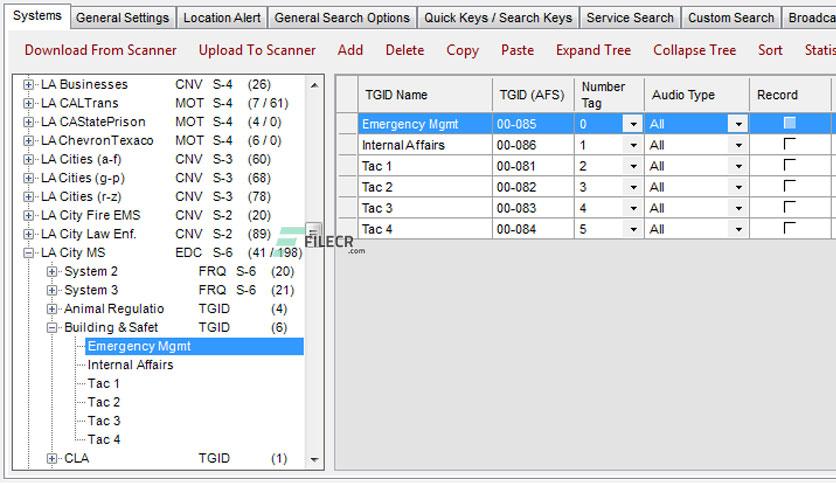Expand the System 2 node

pyautogui.click(x=52, y=272)
